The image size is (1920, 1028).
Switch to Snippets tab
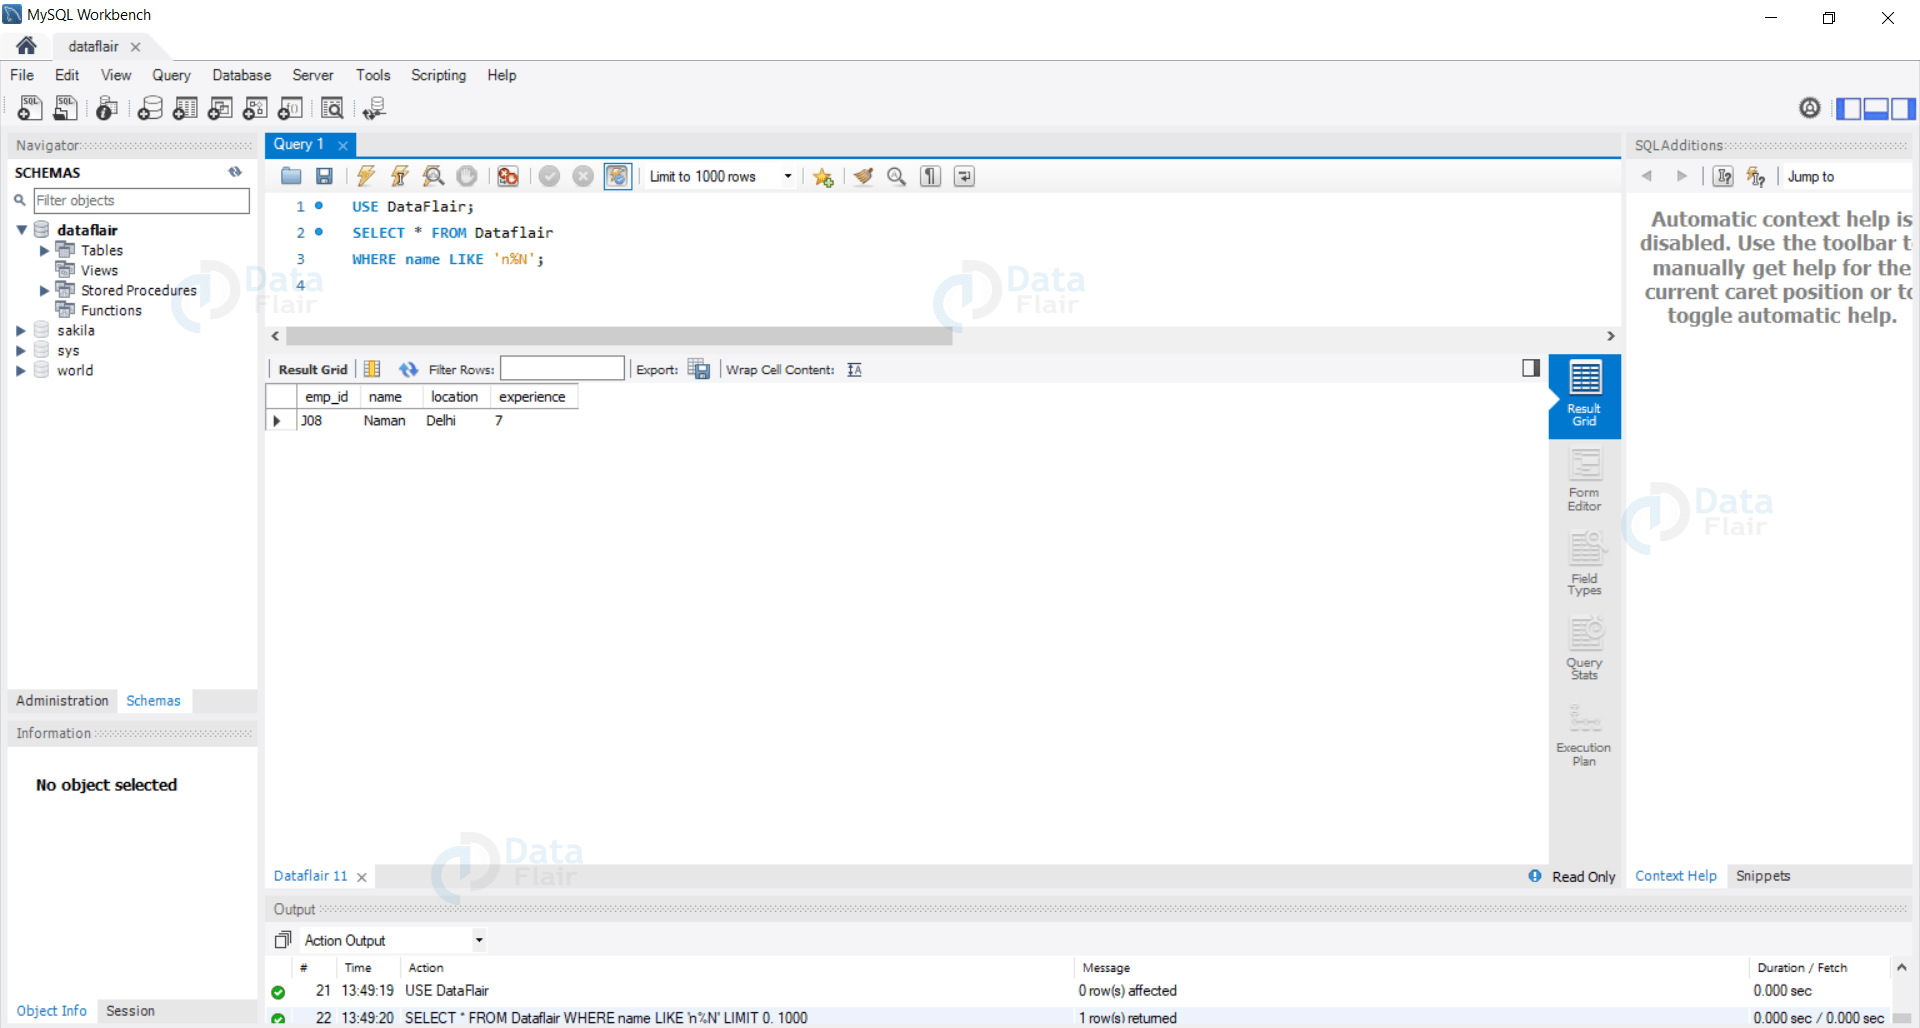pyautogui.click(x=1763, y=876)
